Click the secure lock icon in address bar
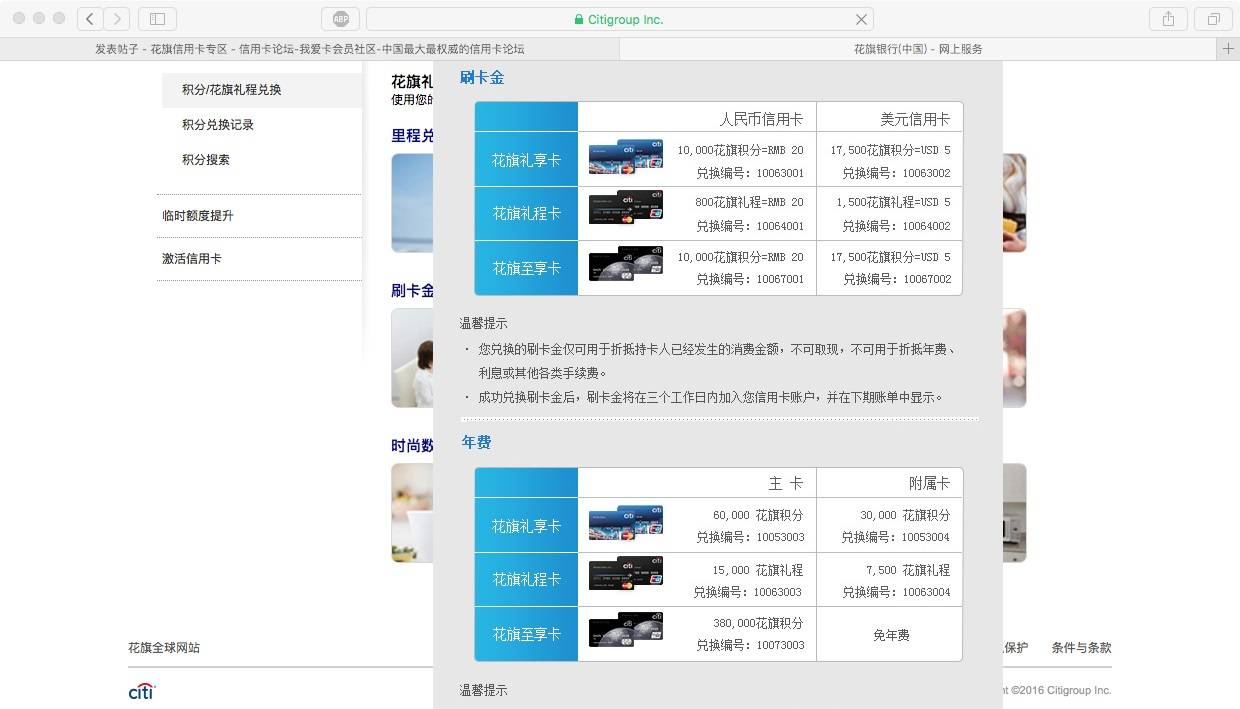The width and height of the screenshot is (1240, 709). click(578, 20)
